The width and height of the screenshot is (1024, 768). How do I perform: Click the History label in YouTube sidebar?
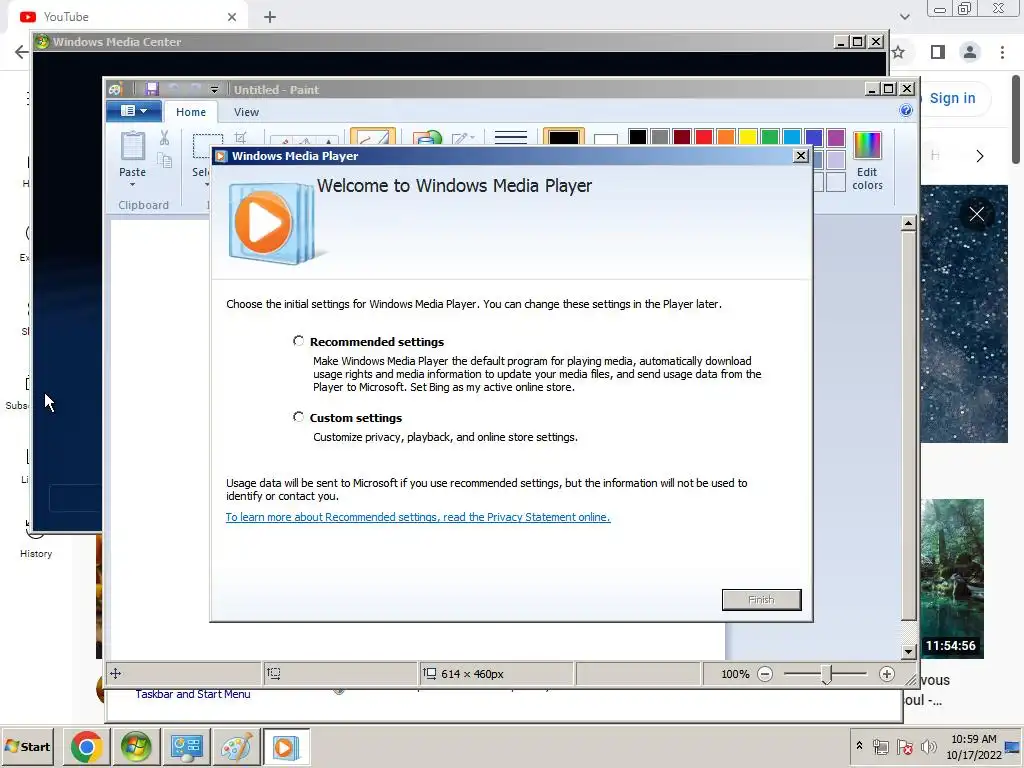coord(36,554)
